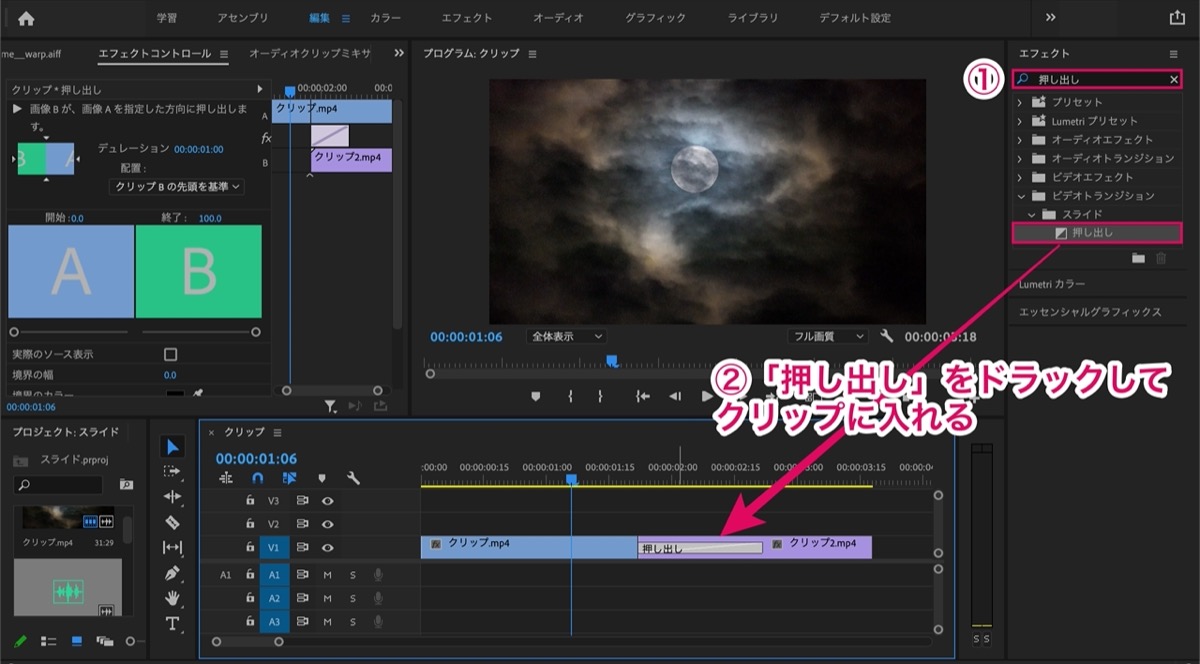Mute audio track A1
Image resolution: width=1200 pixels, height=664 pixels.
327,574
